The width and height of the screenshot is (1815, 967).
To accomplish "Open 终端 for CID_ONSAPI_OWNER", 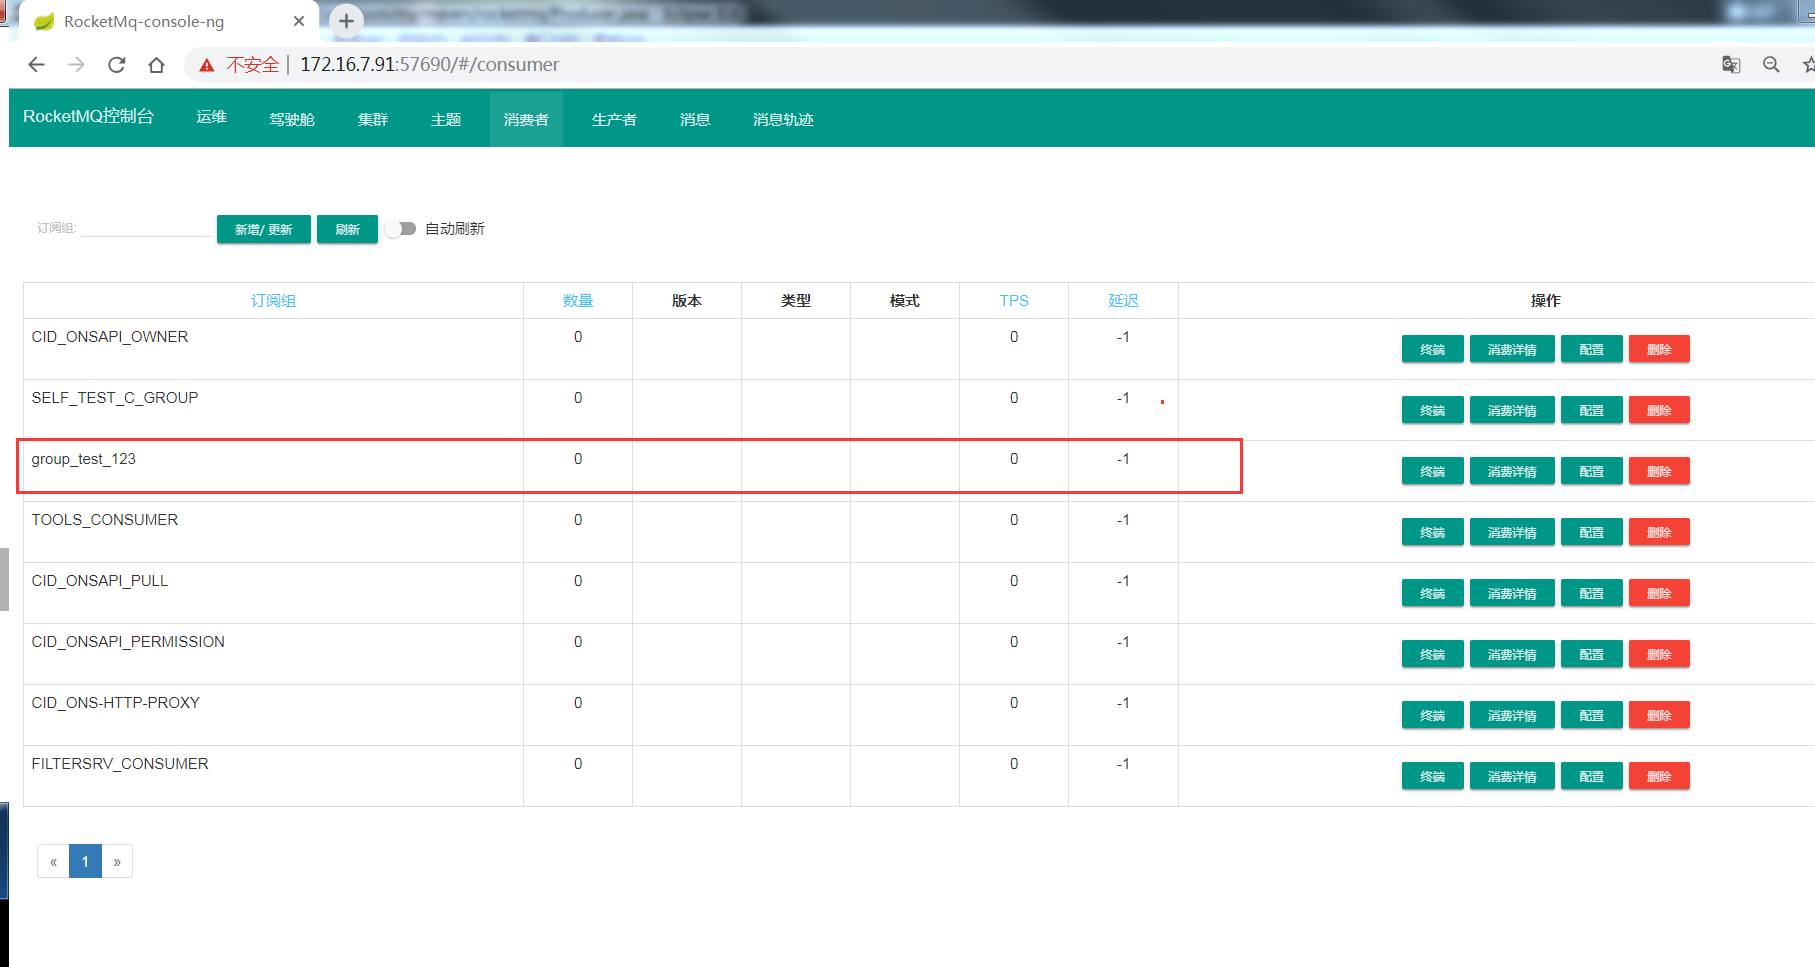I will click(1433, 349).
